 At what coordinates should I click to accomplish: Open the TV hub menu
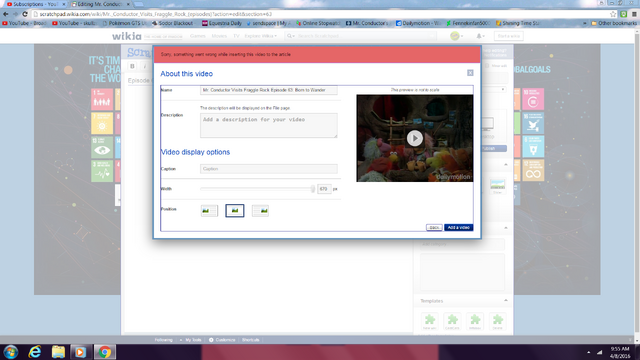tap(236, 36)
